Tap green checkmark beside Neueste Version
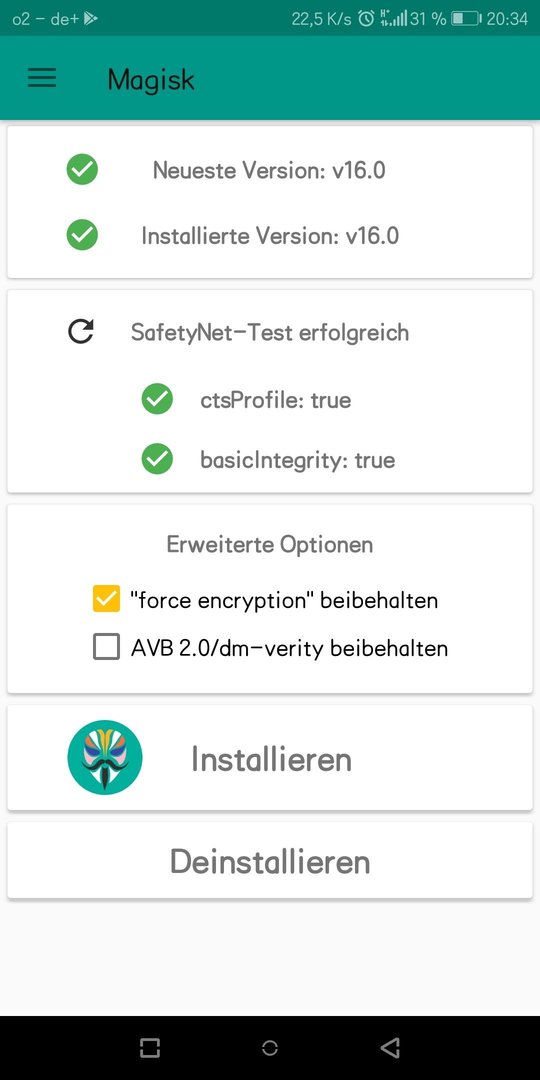540x1080 pixels. point(82,169)
